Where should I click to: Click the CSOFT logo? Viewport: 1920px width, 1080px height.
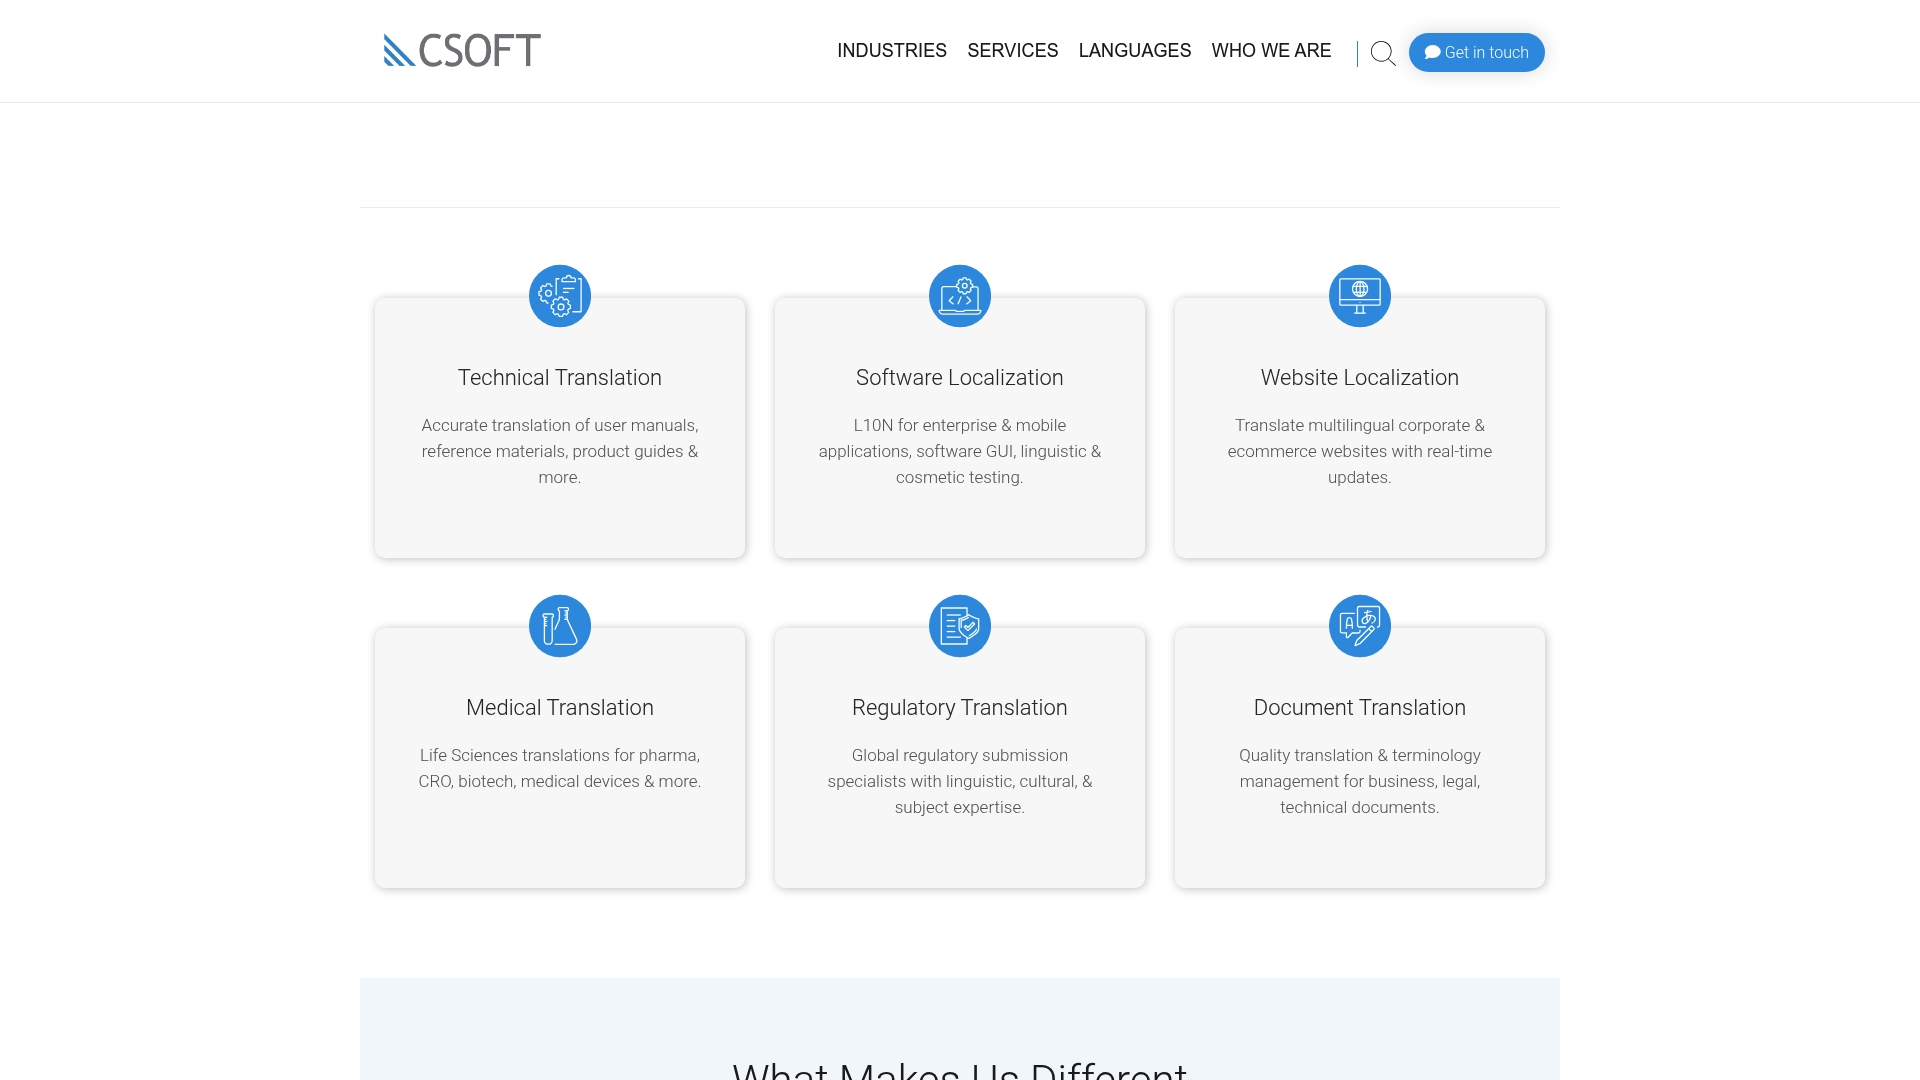click(461, 50)
